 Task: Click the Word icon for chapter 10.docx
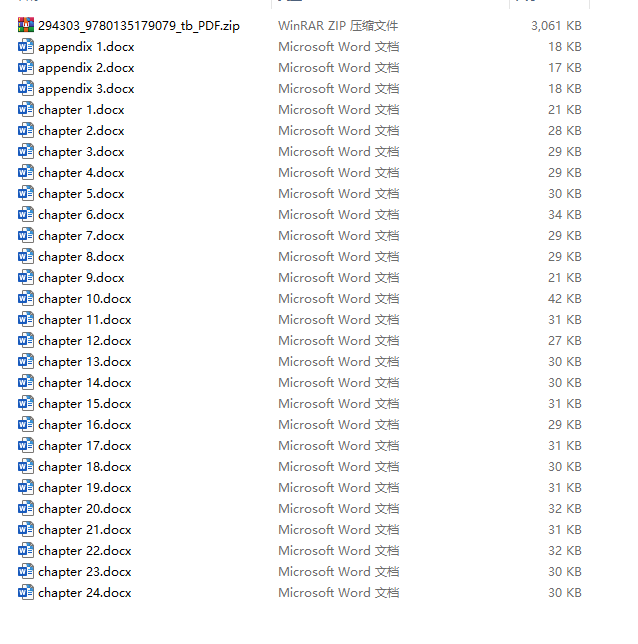(x=26, y=298)
